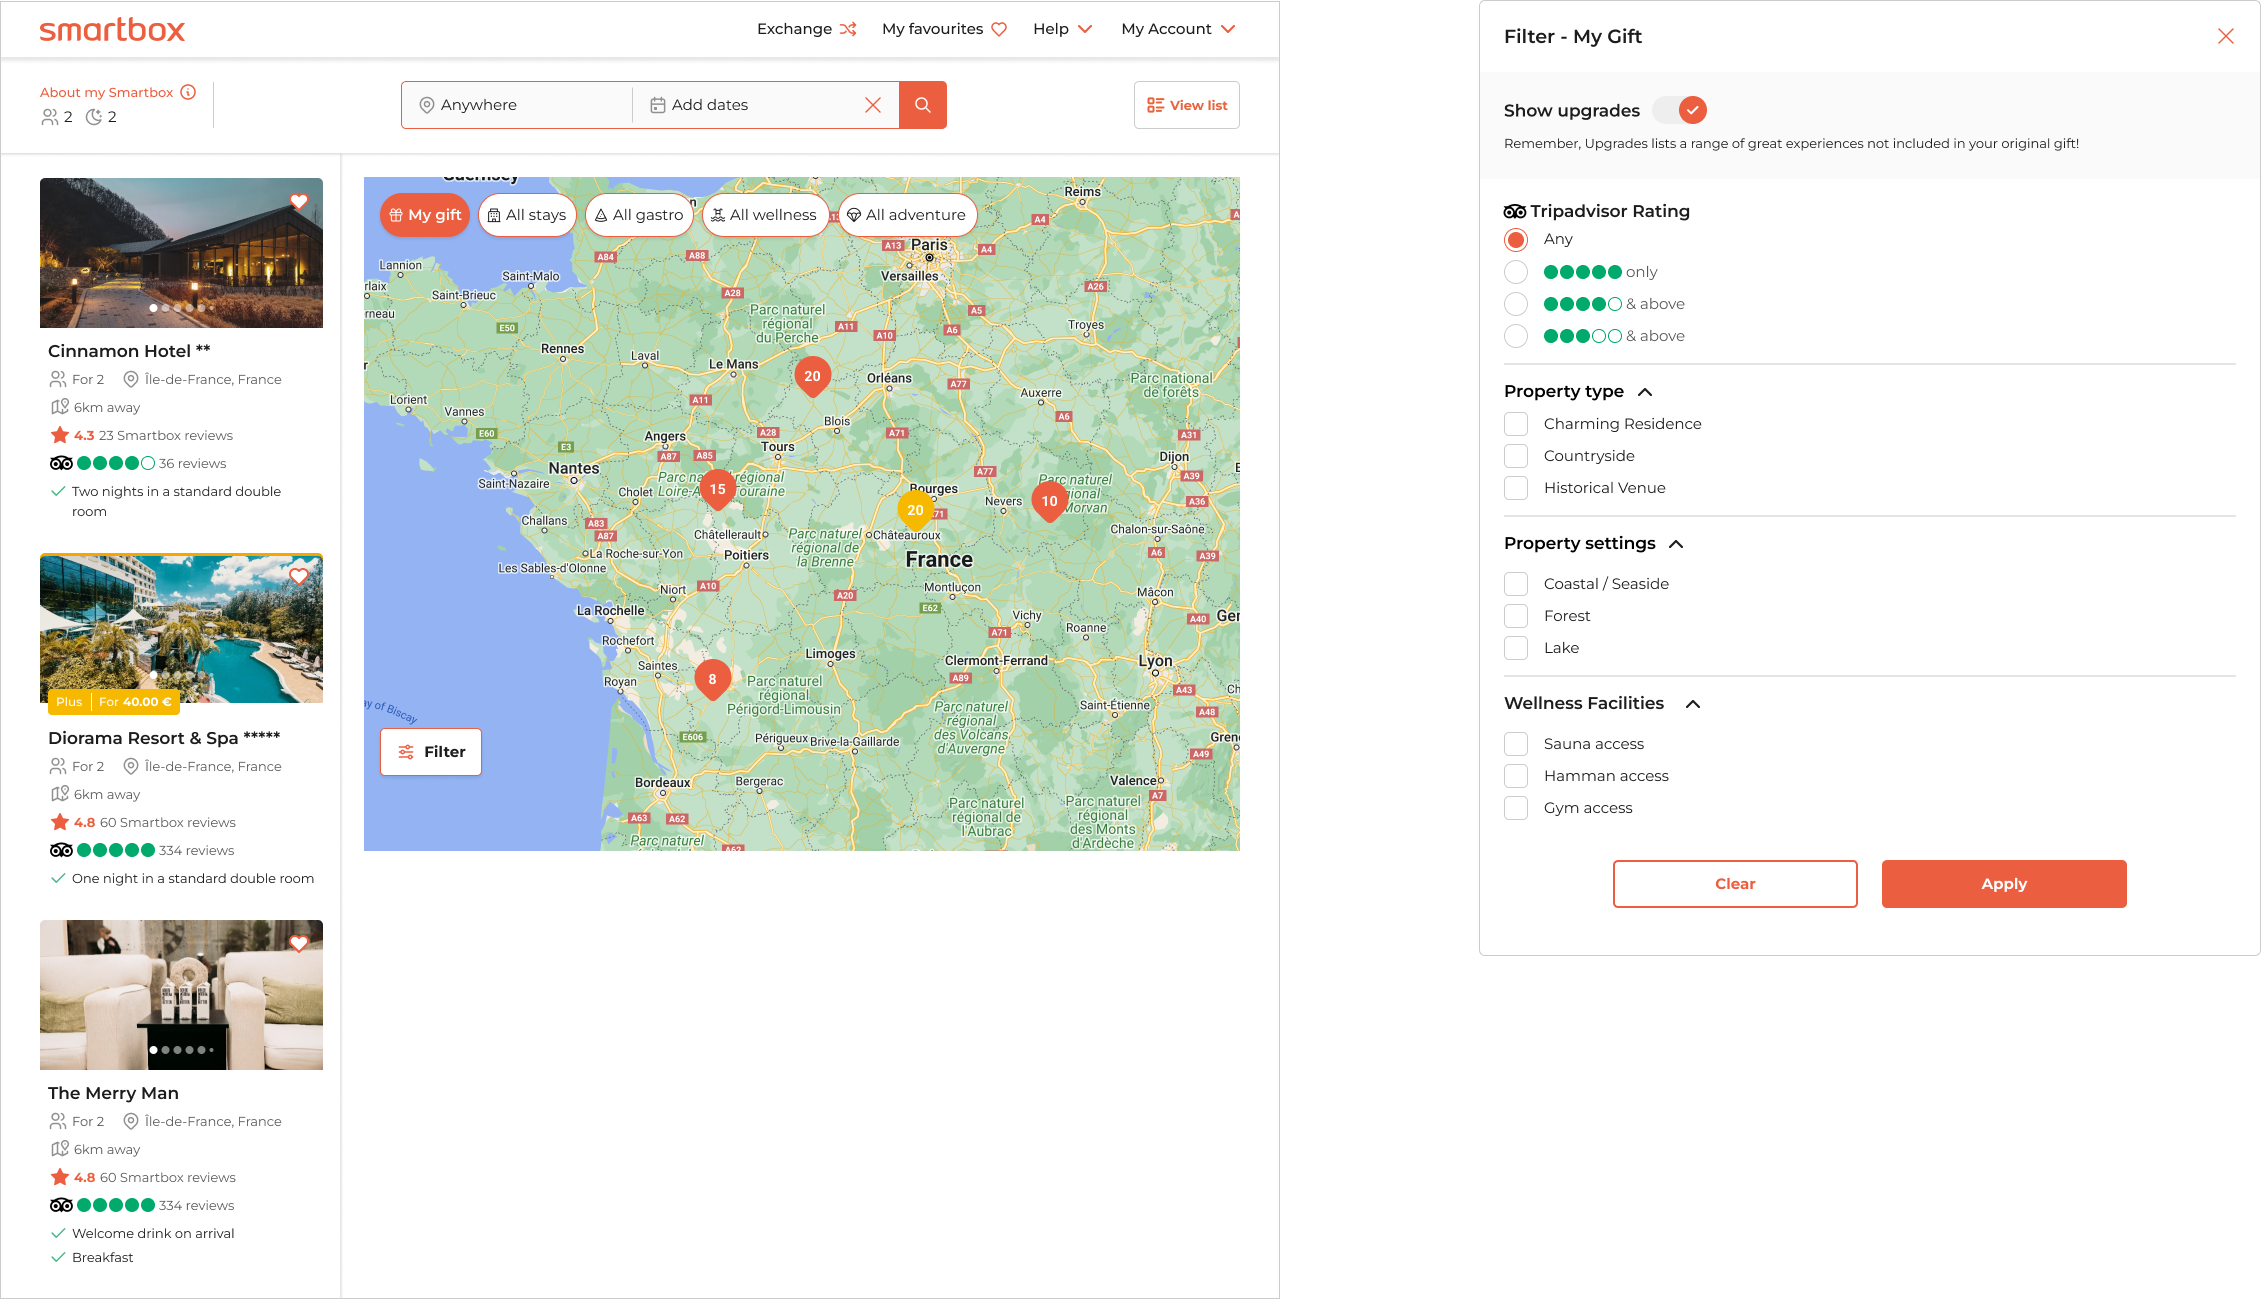
Task: Click the info icon beside About my Smartbox
Action: click(x=188, y=92)
